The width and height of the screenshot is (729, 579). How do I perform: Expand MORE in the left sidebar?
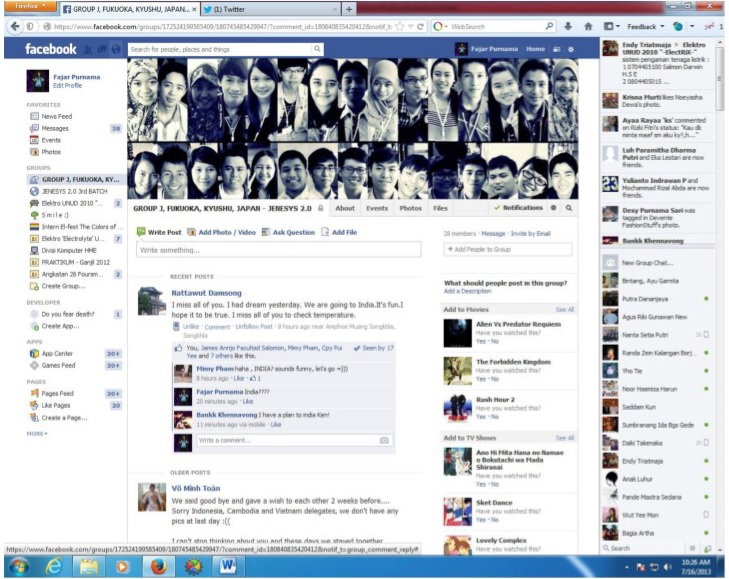pyautogui.click(x=37, y=433)
